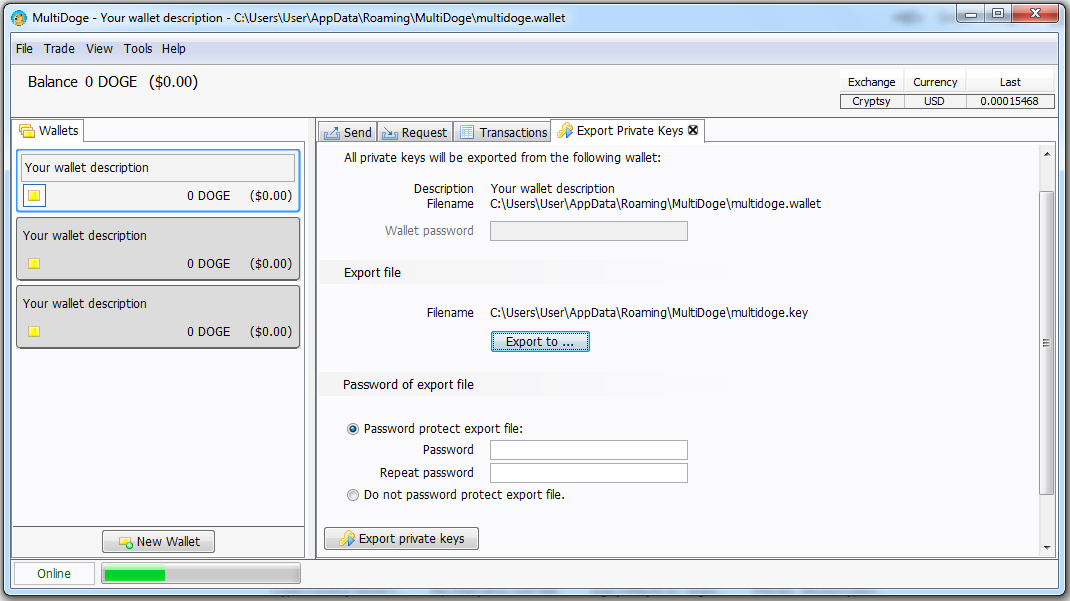The image size is (1070, 601).
Task: Click the New Wallet button icon
Action: [126, 542]
